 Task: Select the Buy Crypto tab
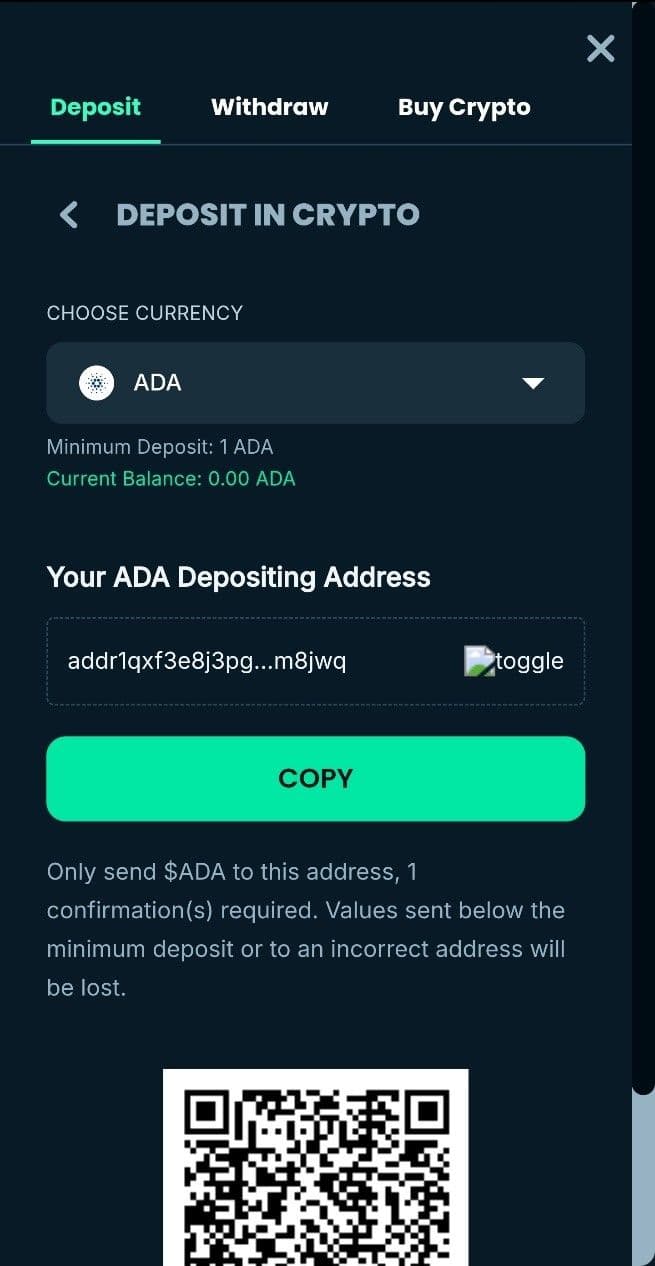coord(464,107)
